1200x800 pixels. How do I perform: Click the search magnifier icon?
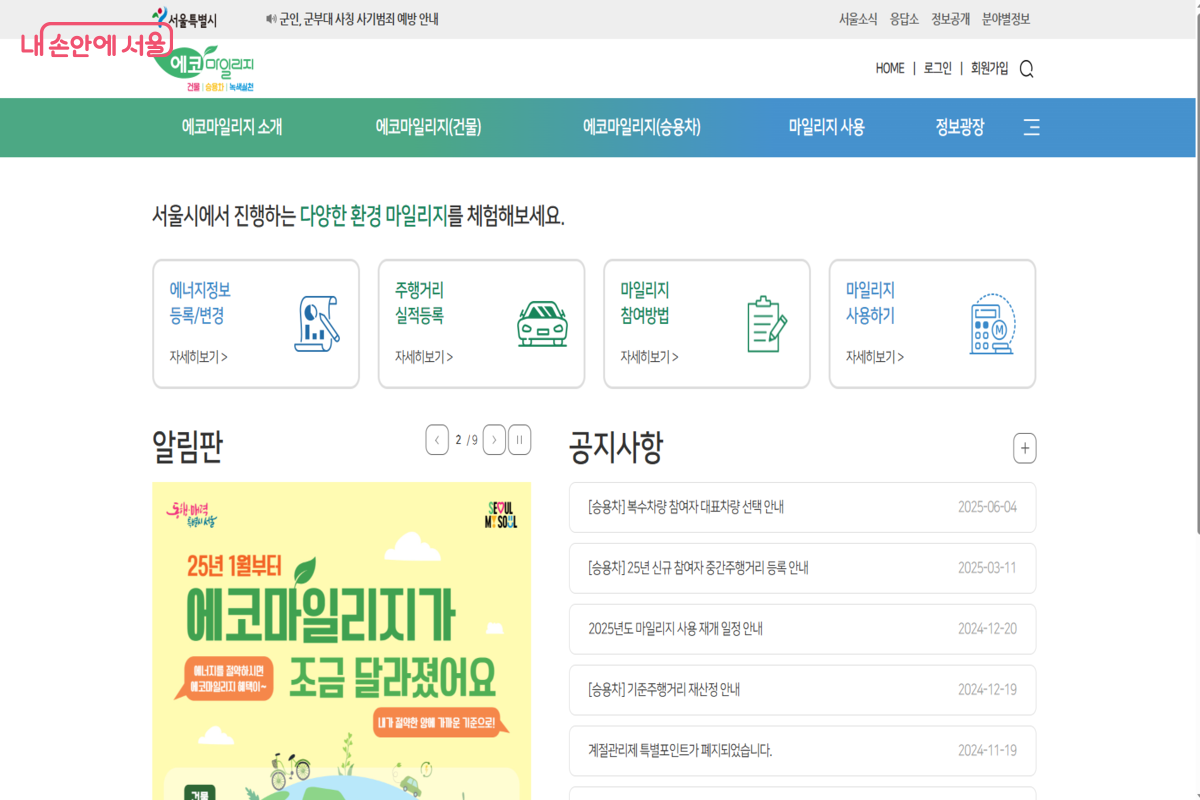point(1026,69)
